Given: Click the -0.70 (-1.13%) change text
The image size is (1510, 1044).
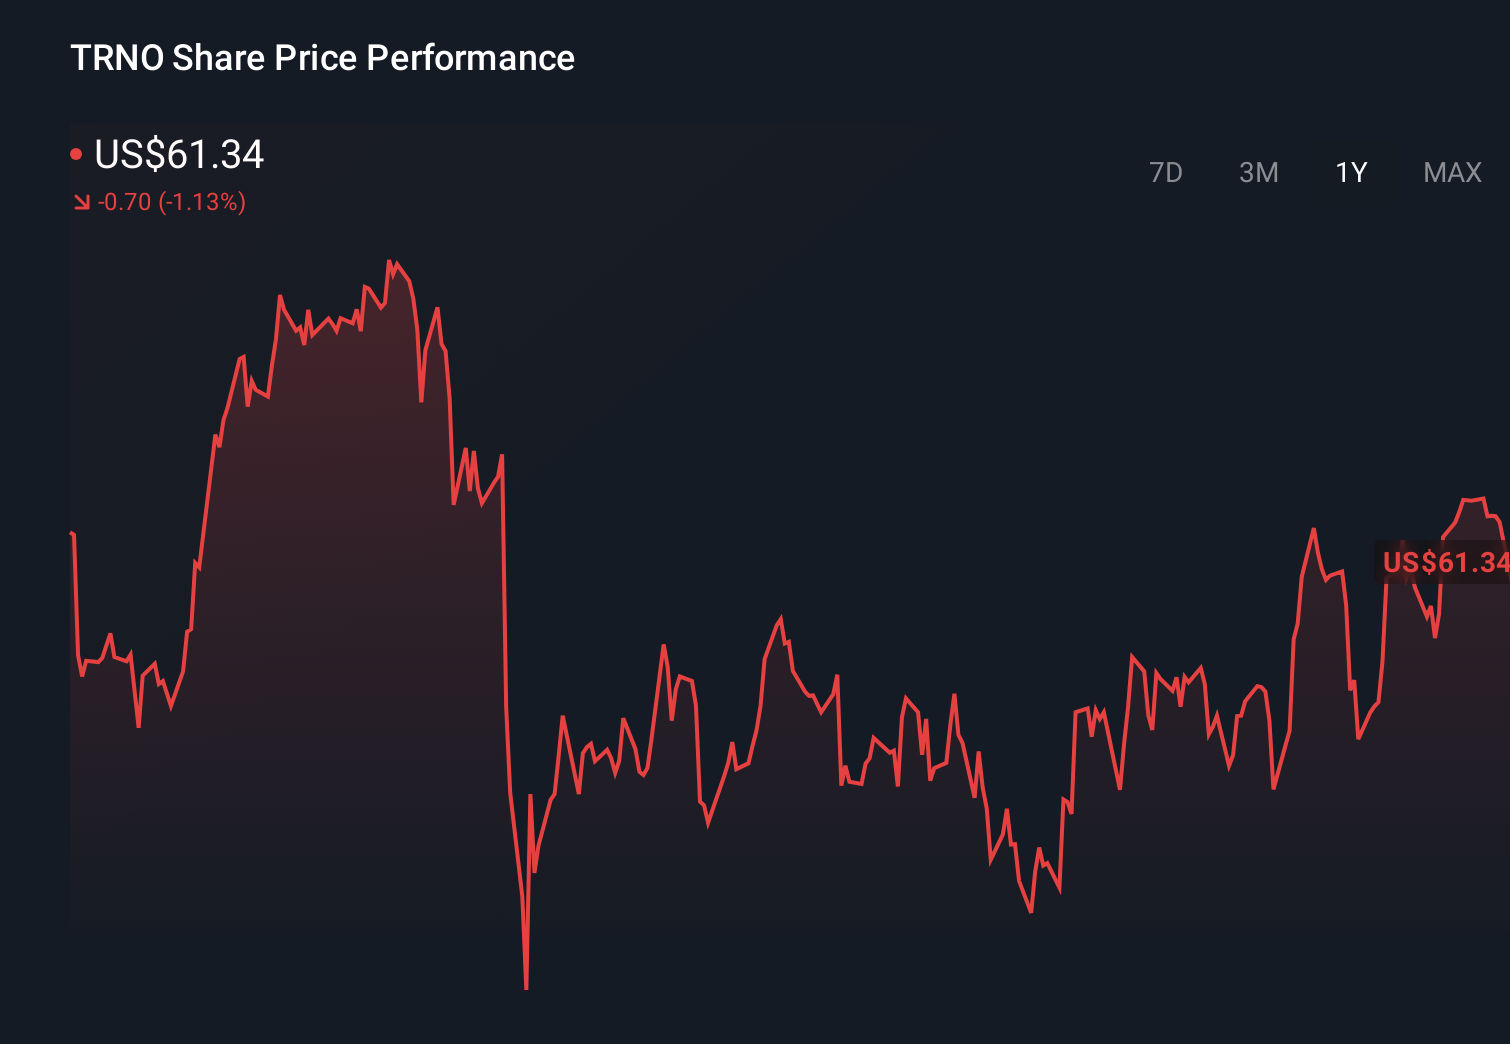Looking at the screenshot, I should pyautogui.click(x=172, y=201).
